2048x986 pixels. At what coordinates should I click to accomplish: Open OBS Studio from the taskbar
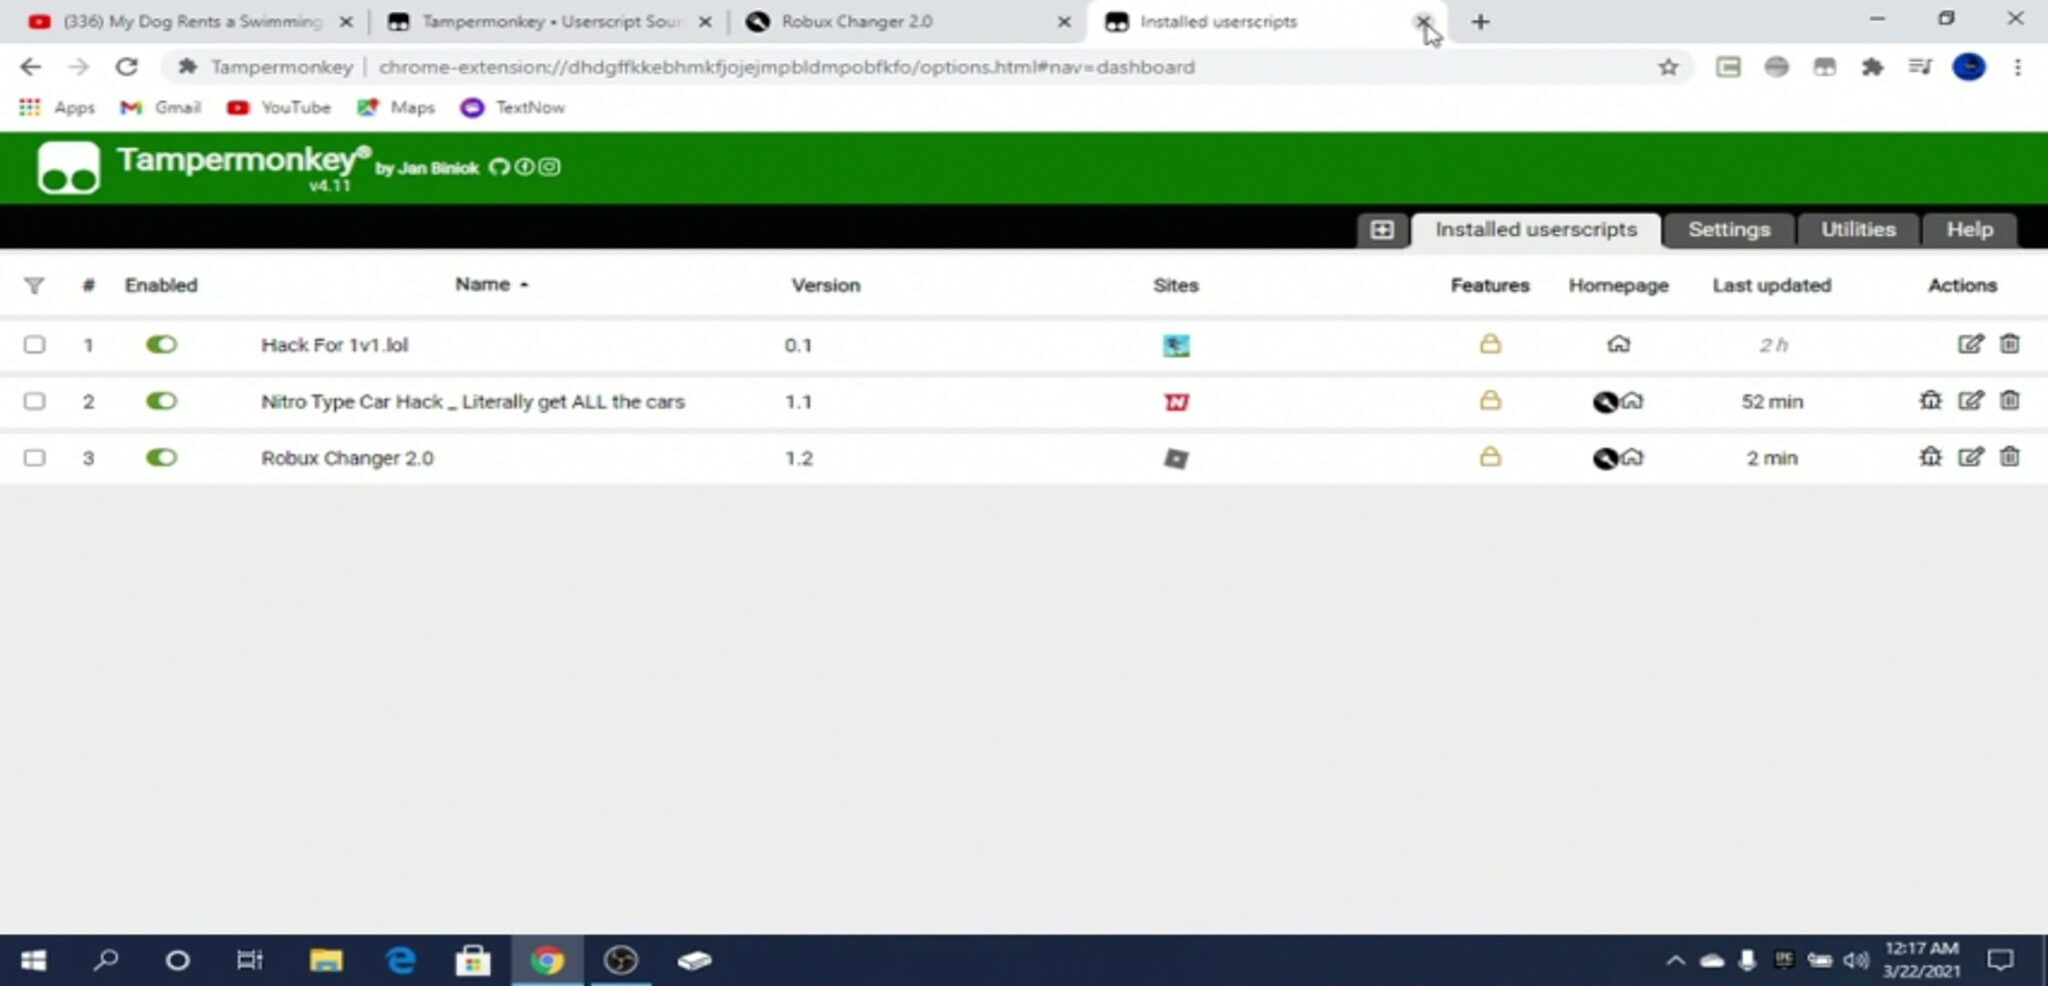pos(621,961)
